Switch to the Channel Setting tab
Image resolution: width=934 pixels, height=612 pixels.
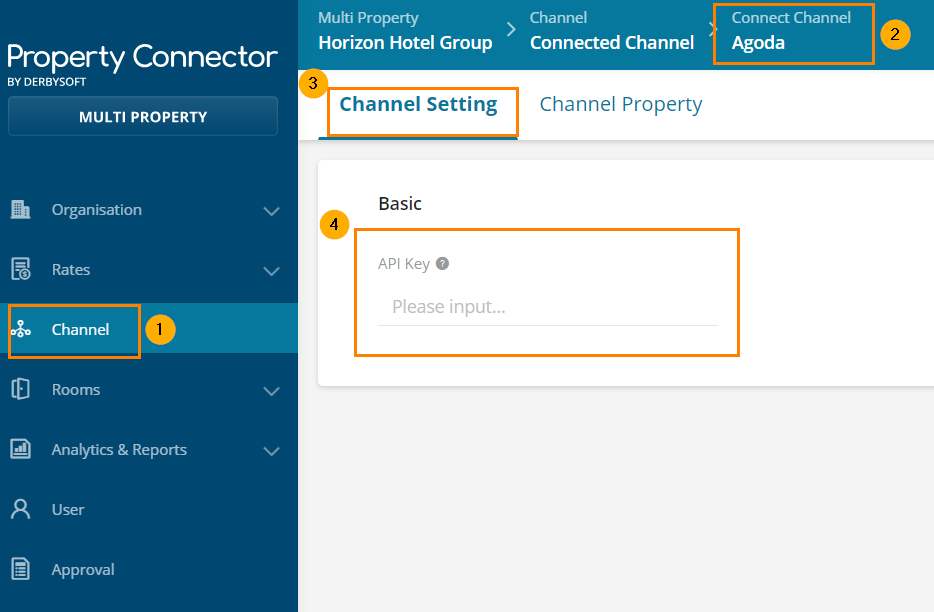[x=418, y=105]
